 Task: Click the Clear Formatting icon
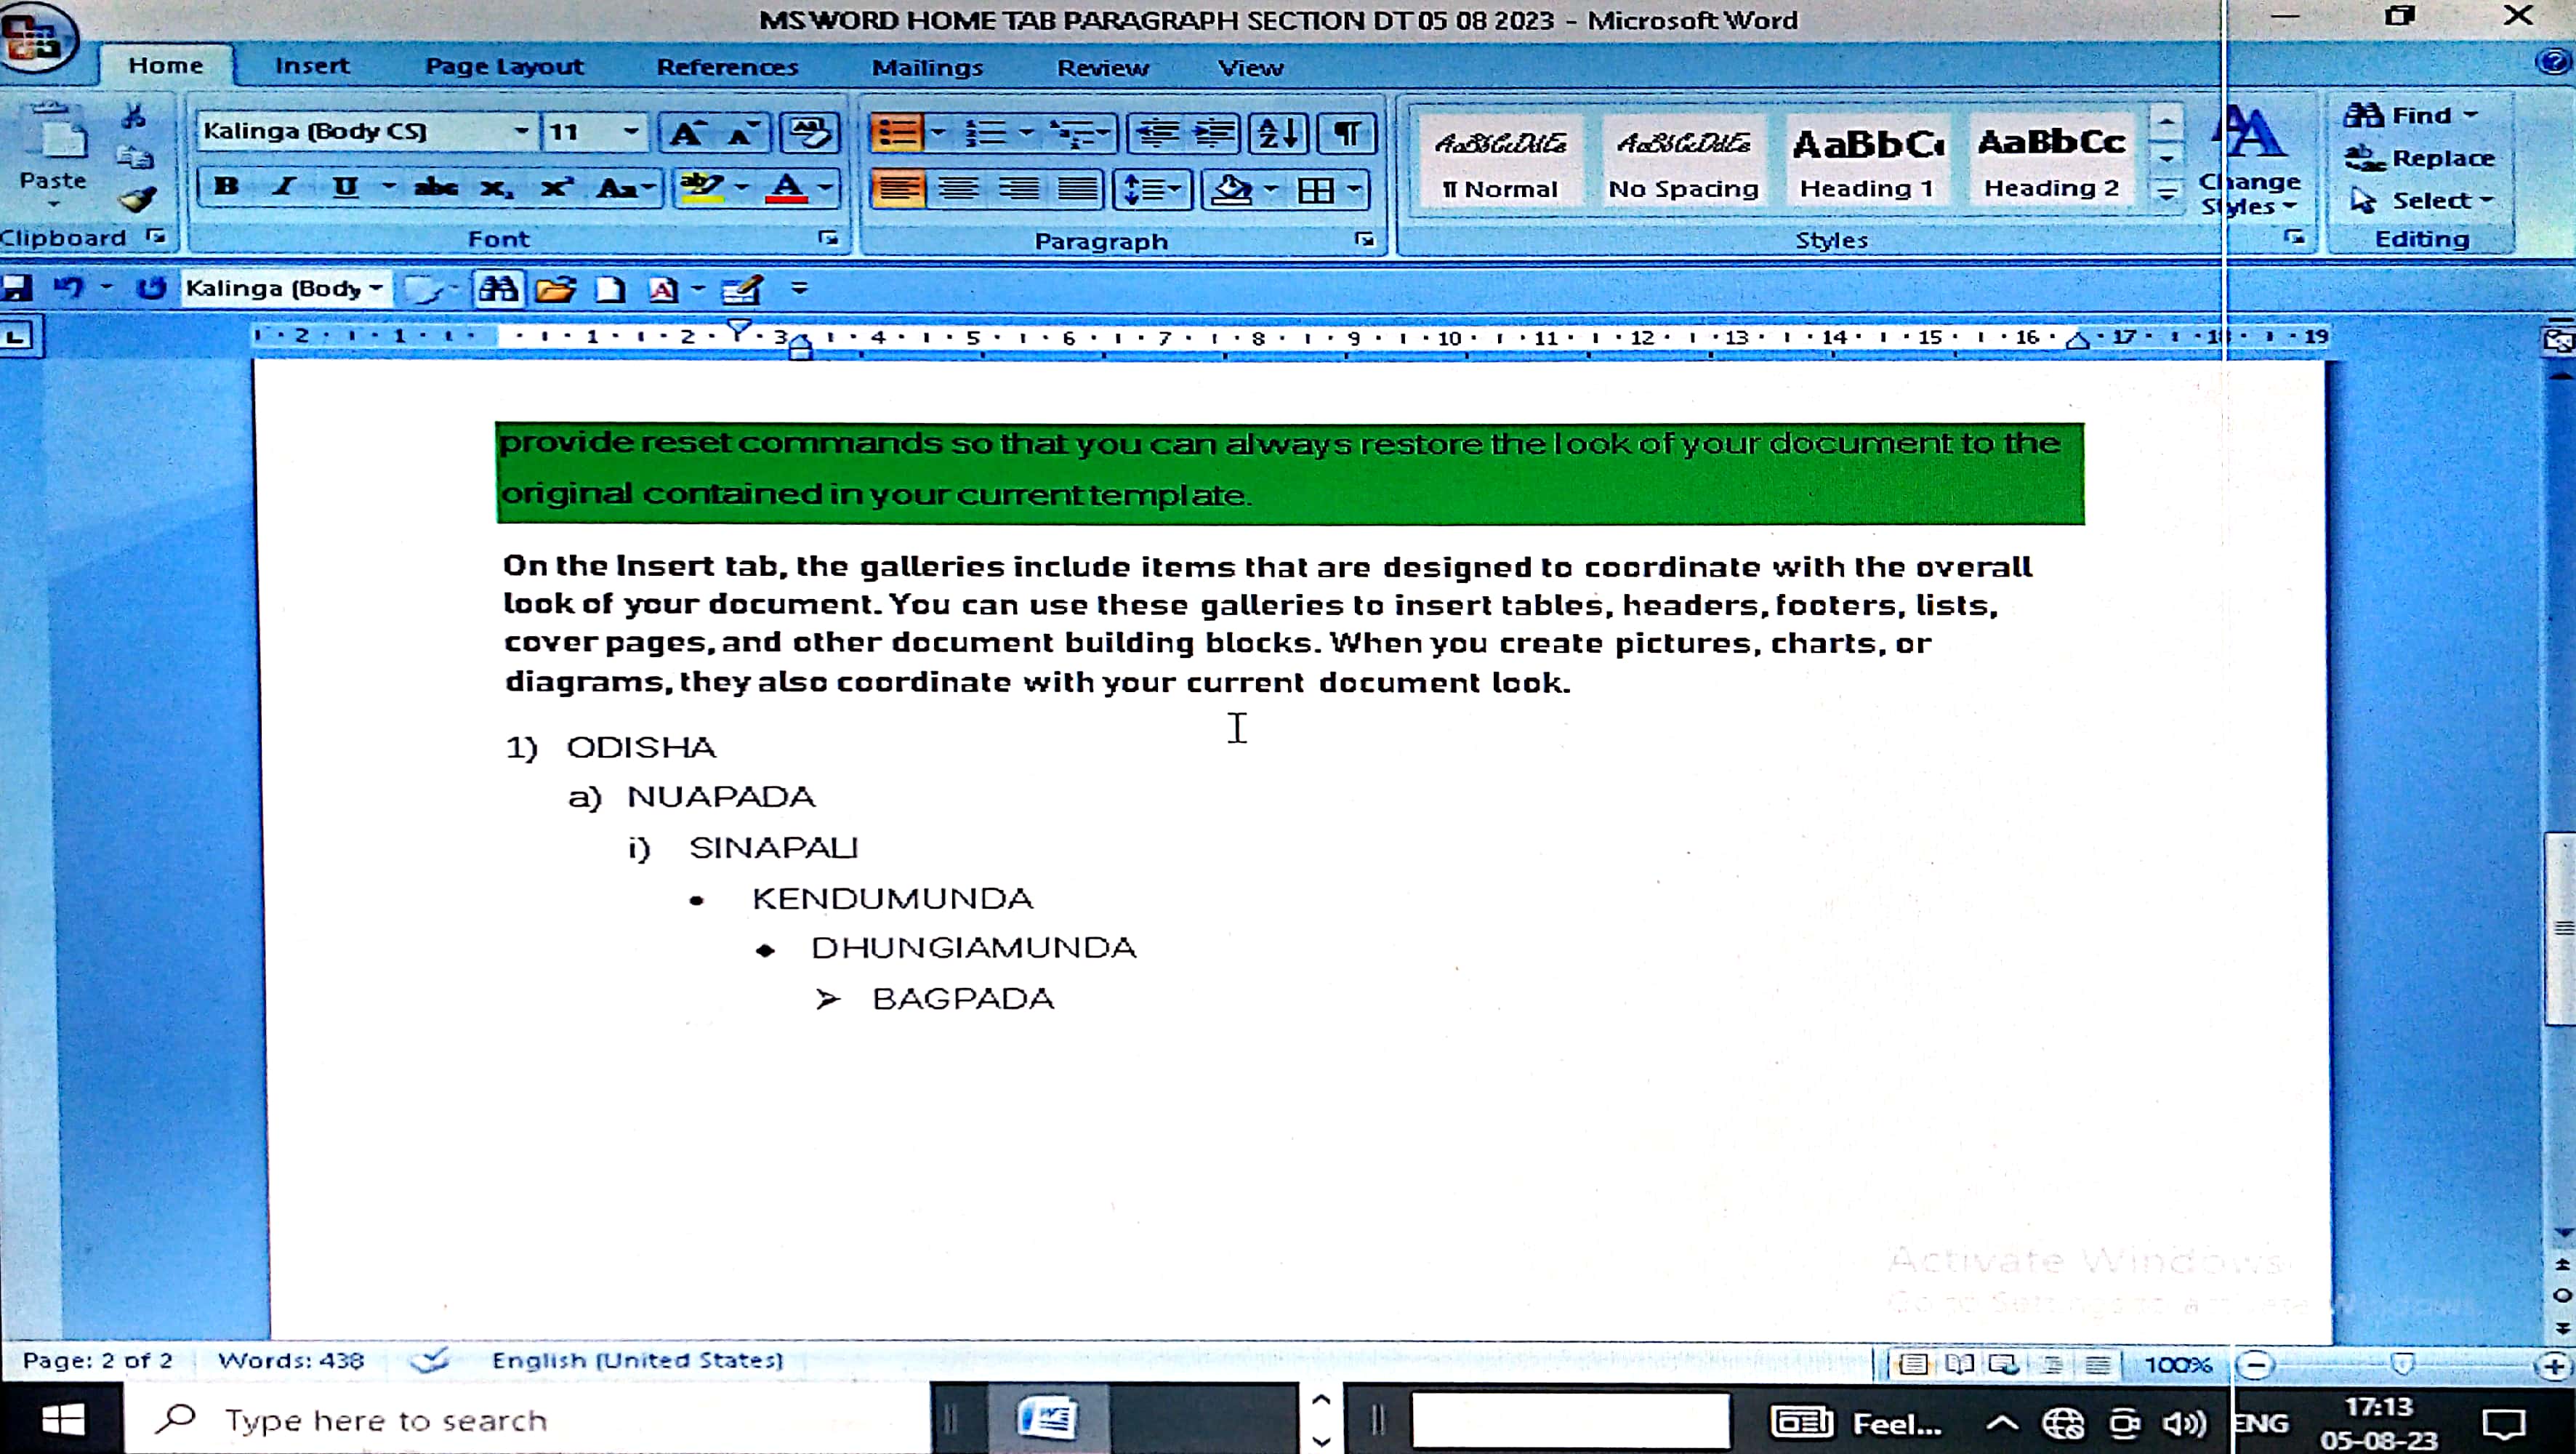809,133
